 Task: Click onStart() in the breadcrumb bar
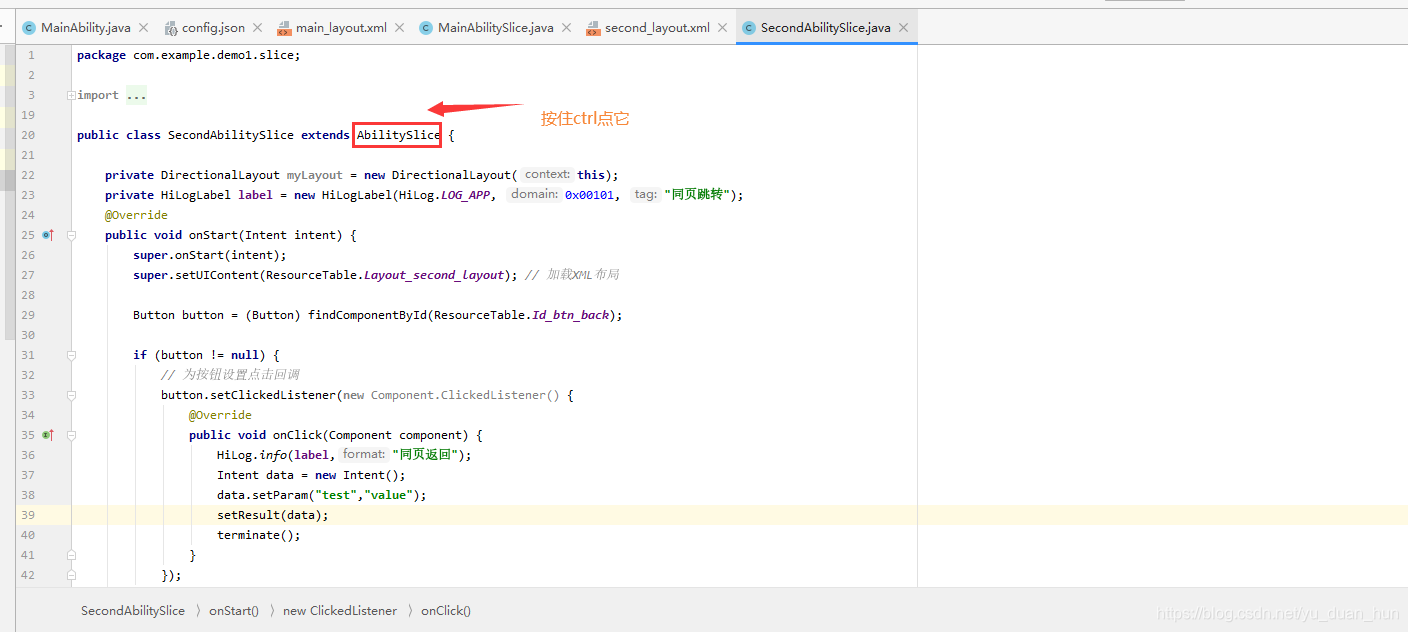tap(234, 611)
